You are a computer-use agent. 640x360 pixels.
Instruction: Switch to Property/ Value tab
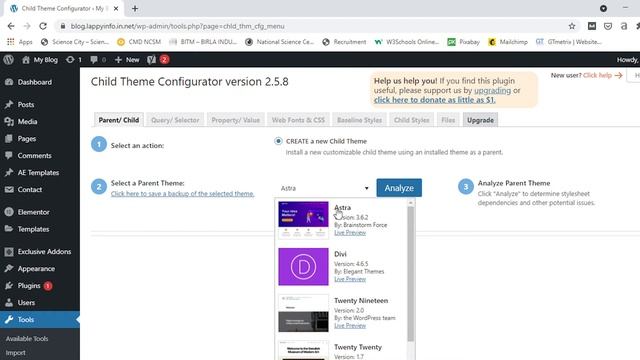[x=236, y=120]
